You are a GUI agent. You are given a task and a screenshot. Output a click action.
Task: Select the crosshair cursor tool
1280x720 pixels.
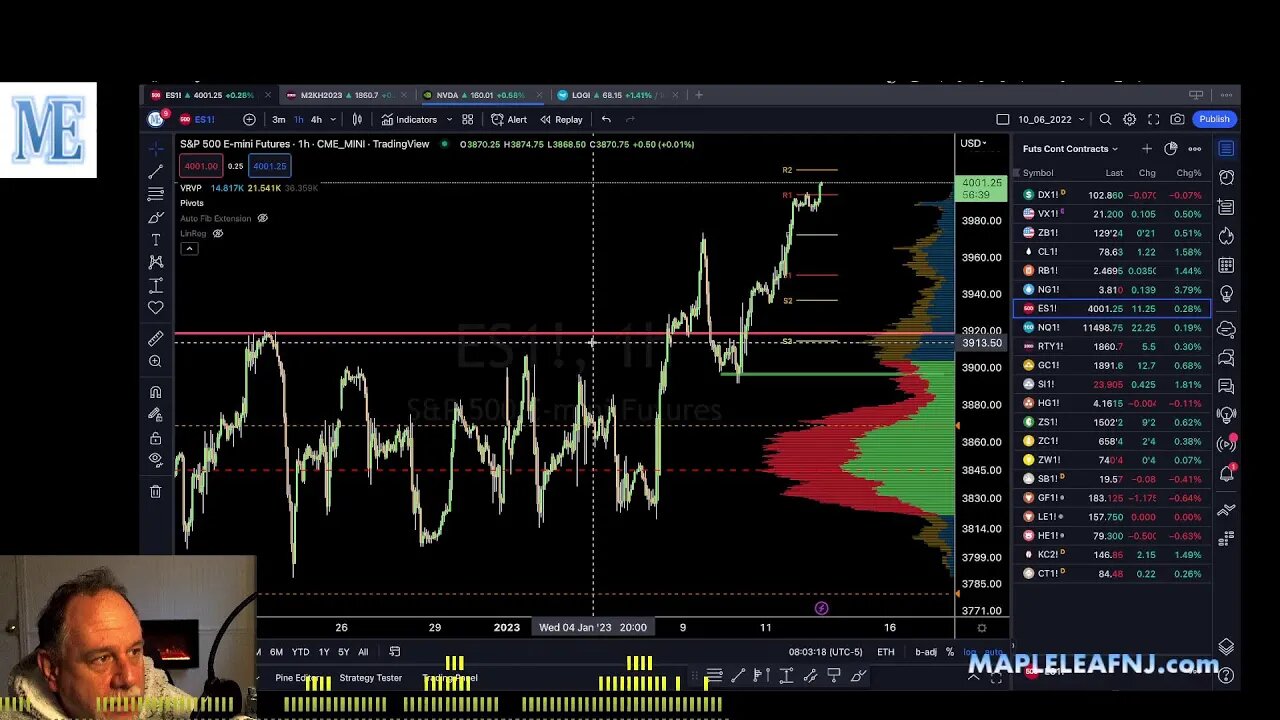tap(156, 149)
